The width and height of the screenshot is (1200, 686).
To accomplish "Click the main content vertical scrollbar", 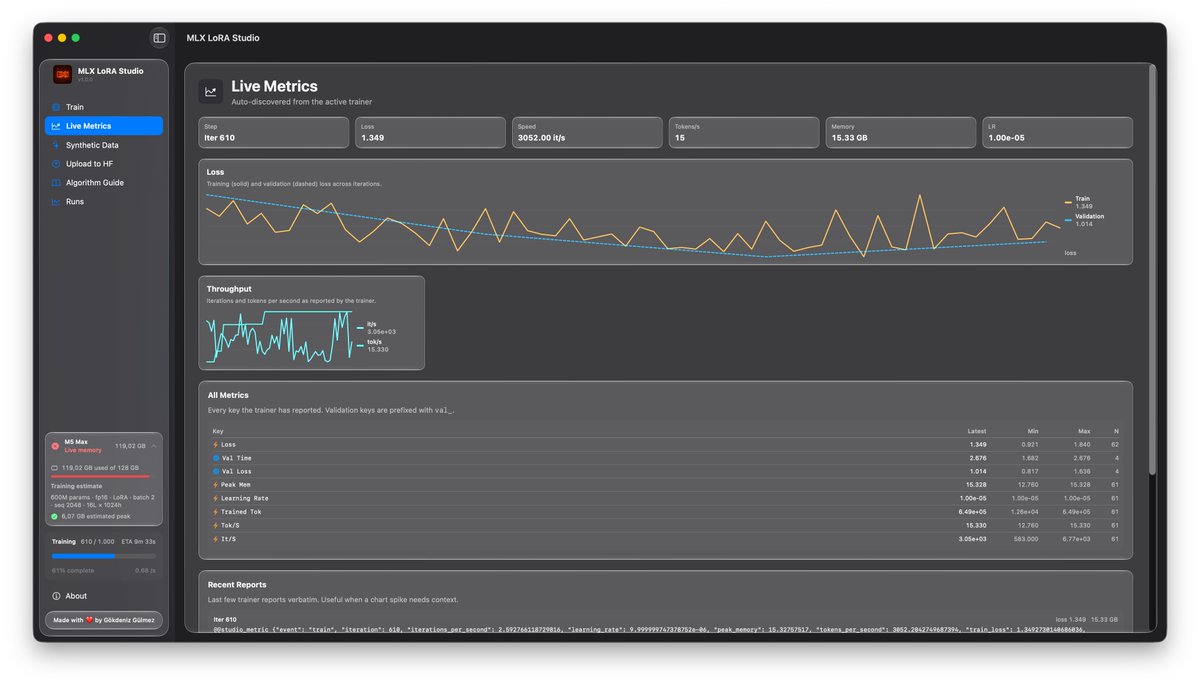I will 1152,270.
